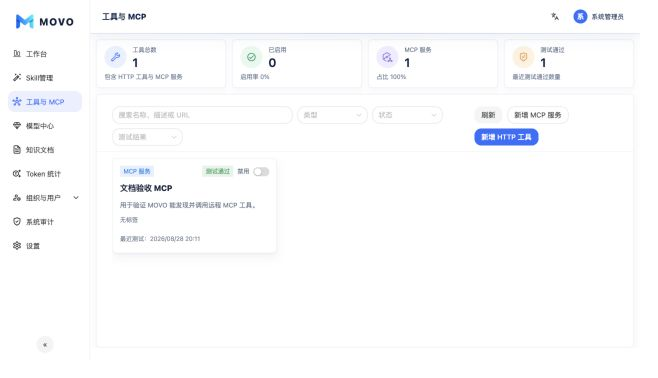Click the 占比 100% text
The height and width of the screenshot is (378, 658).
click(x=391, y=77)
